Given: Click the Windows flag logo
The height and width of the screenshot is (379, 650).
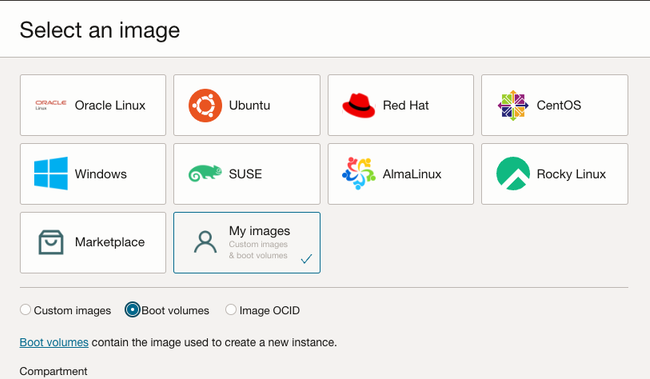Looking at the screenshot, I should 51,173.
